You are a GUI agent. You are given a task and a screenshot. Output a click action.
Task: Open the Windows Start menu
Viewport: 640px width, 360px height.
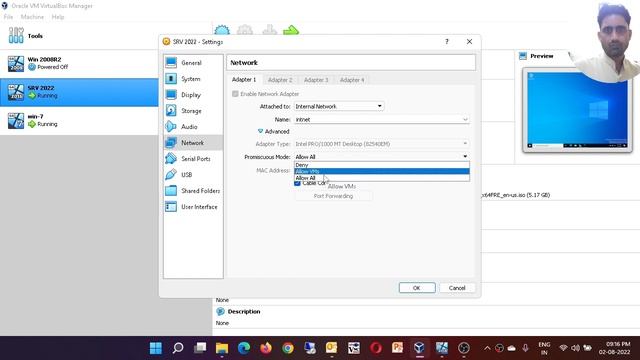point(156,348)
